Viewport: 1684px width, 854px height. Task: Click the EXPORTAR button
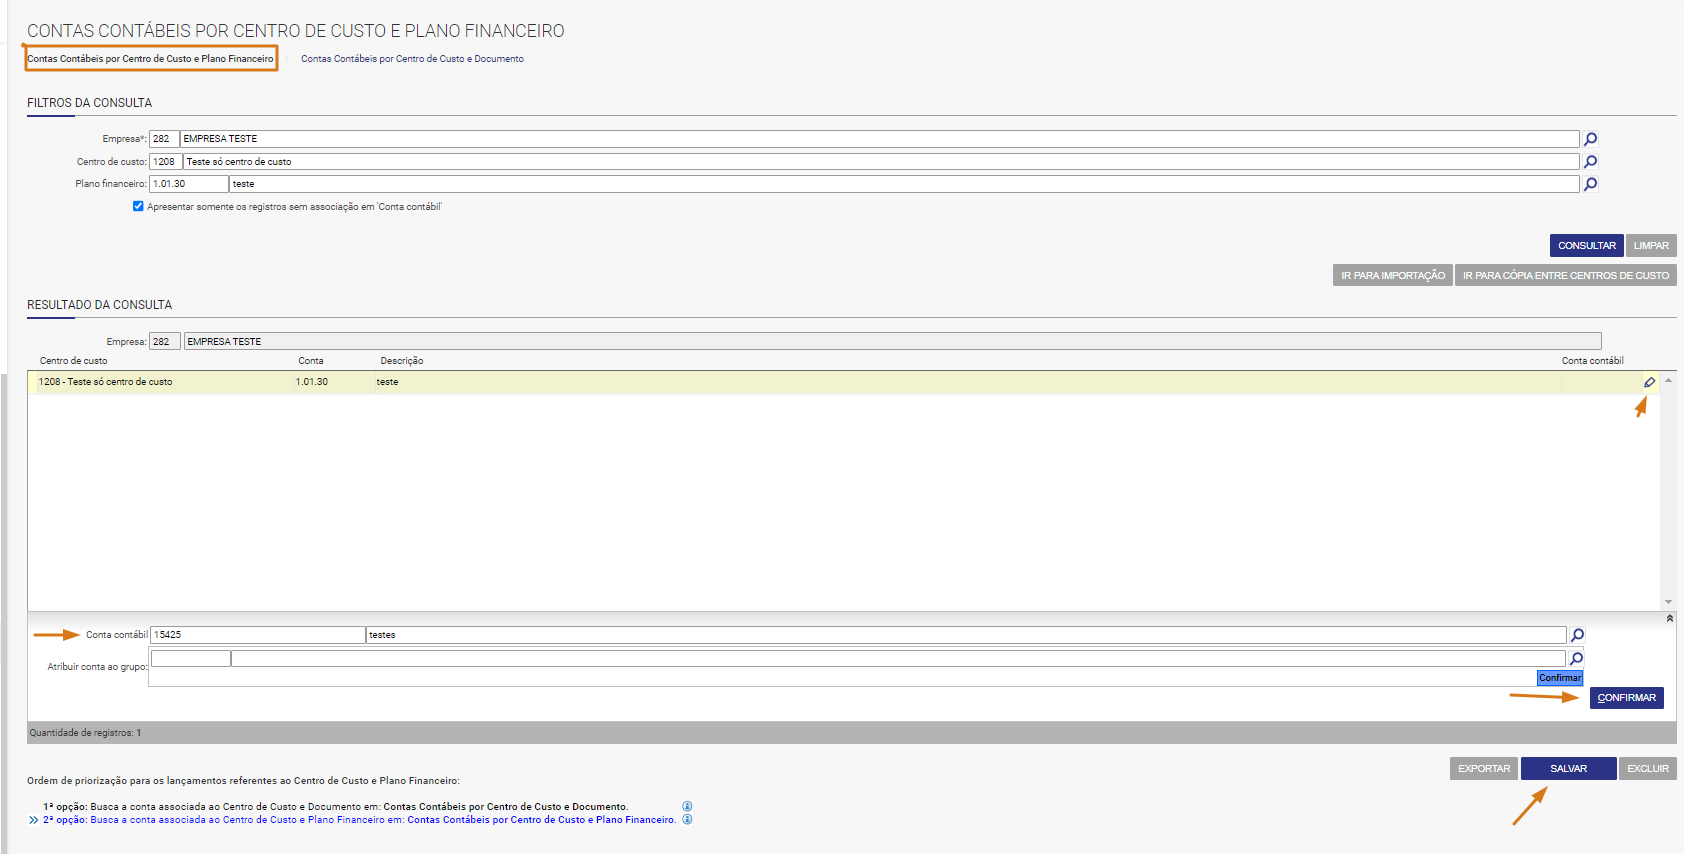[1484, 769]
